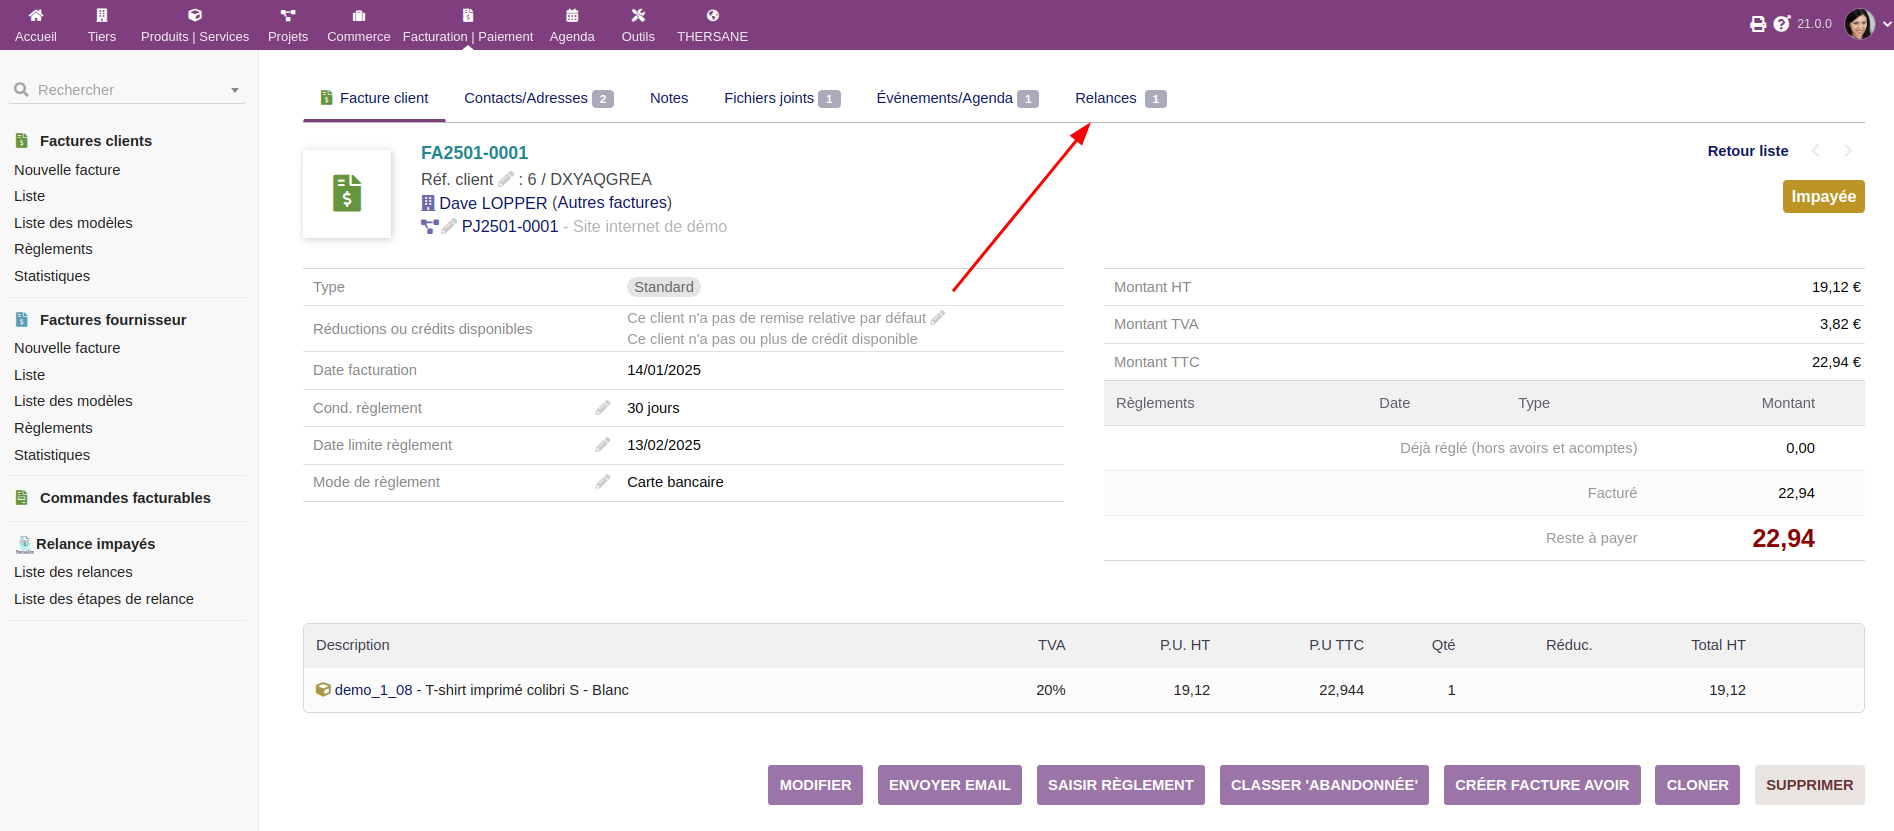The height and width of the screenshot is (831, 1894).
Task: Edit default relative discount pencil icon
Action: click(x=938, y=318)
